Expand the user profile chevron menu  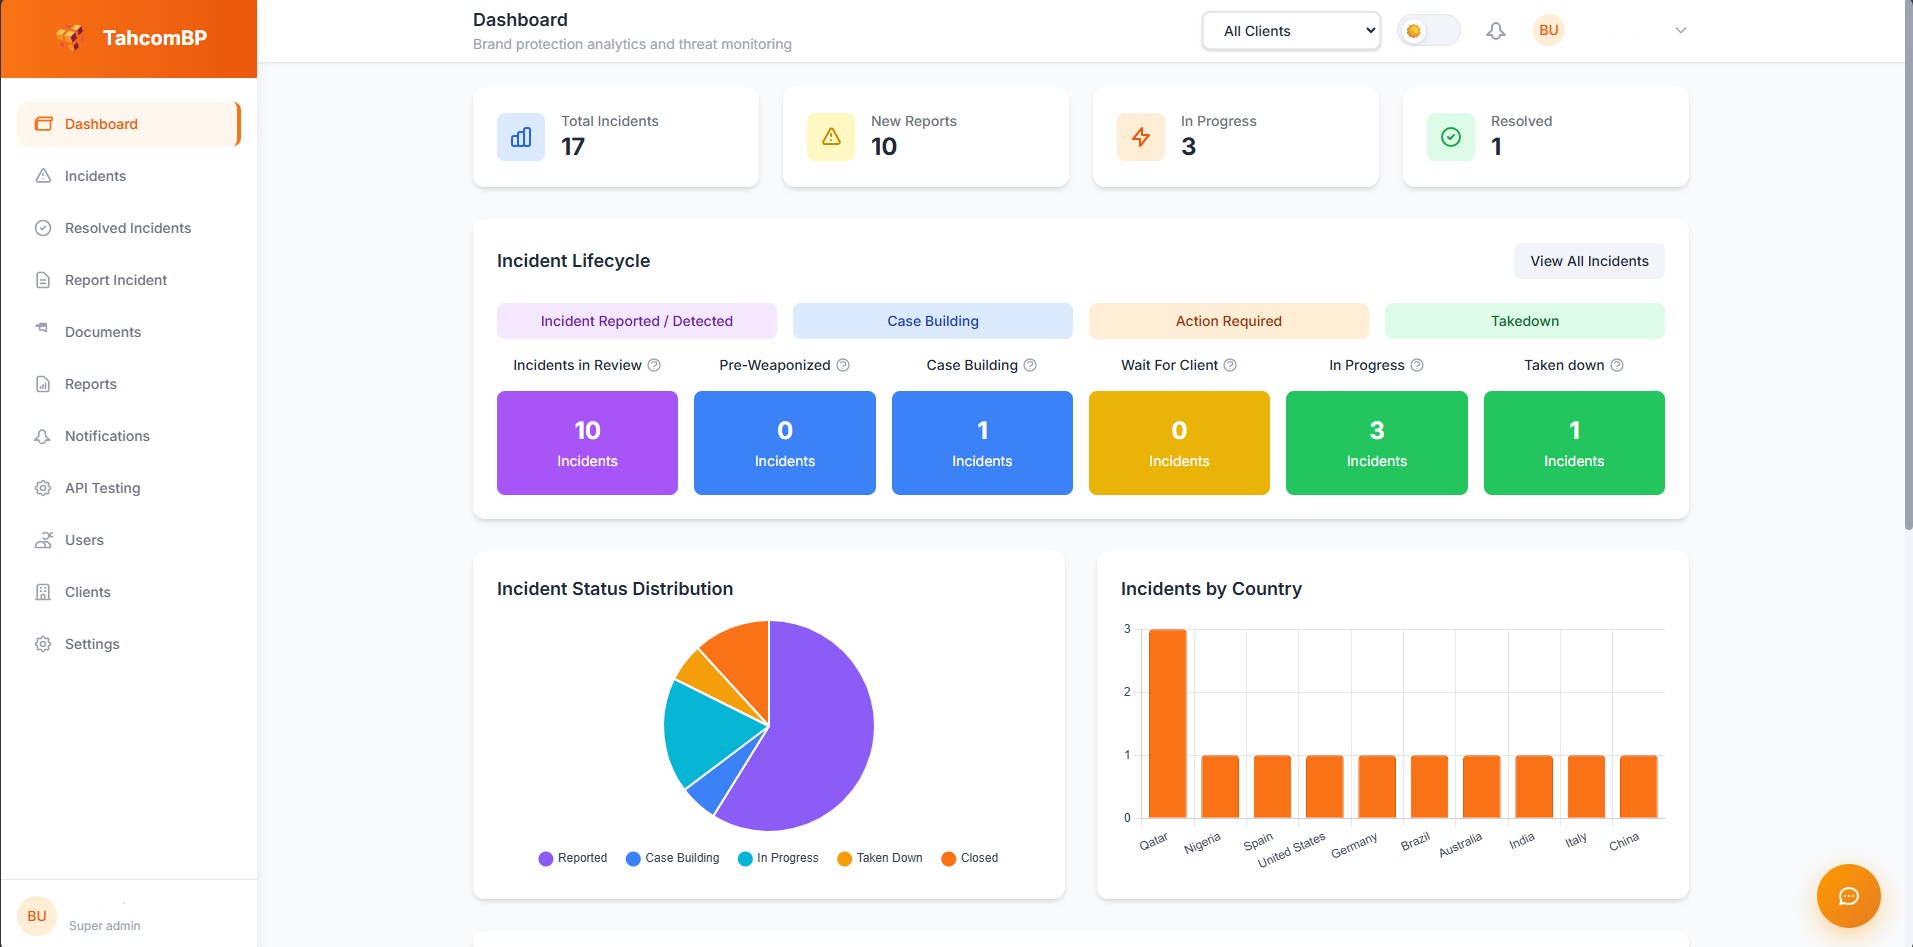click(x=1680, y=30)
